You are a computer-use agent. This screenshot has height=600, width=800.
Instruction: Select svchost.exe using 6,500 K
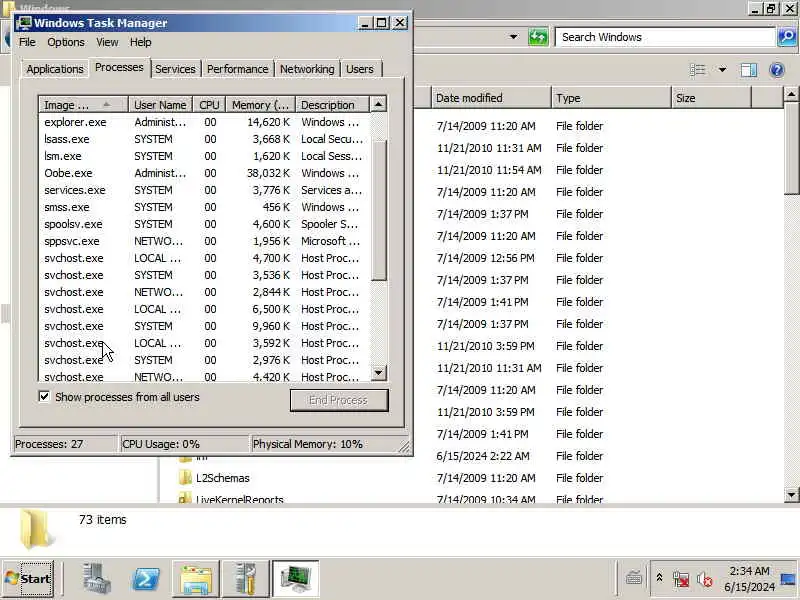pos(204,309)
